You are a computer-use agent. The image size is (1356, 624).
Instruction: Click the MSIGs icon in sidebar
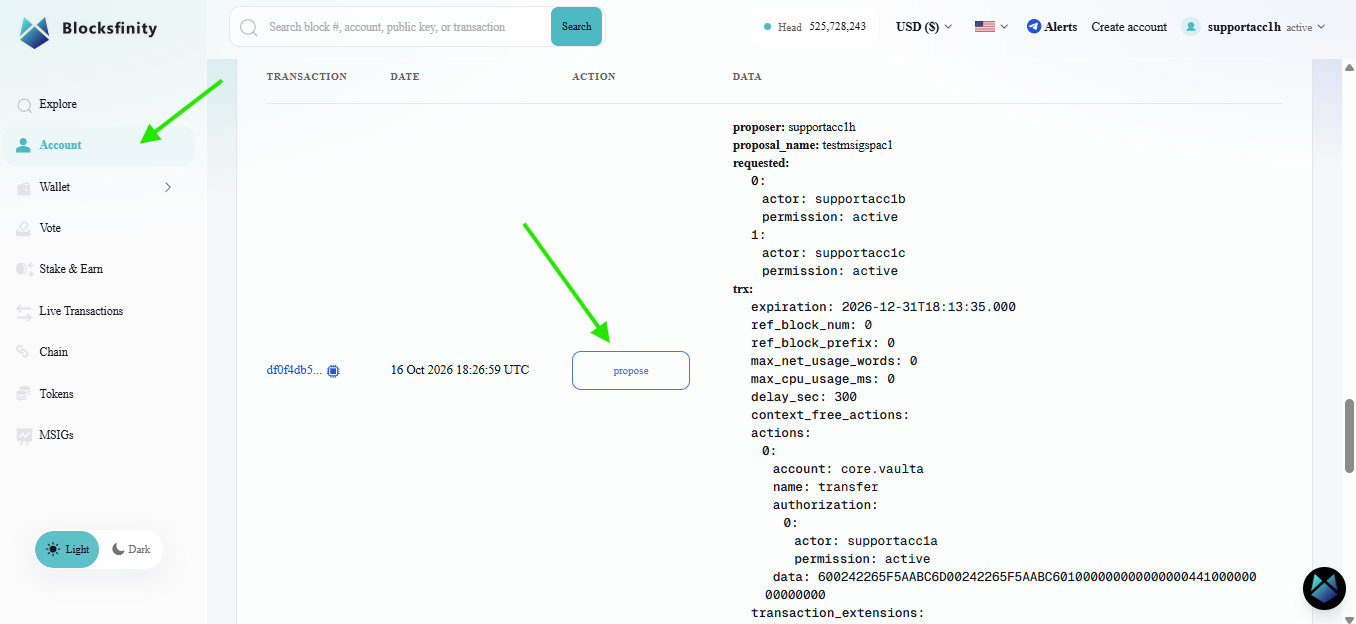(24, 436)
